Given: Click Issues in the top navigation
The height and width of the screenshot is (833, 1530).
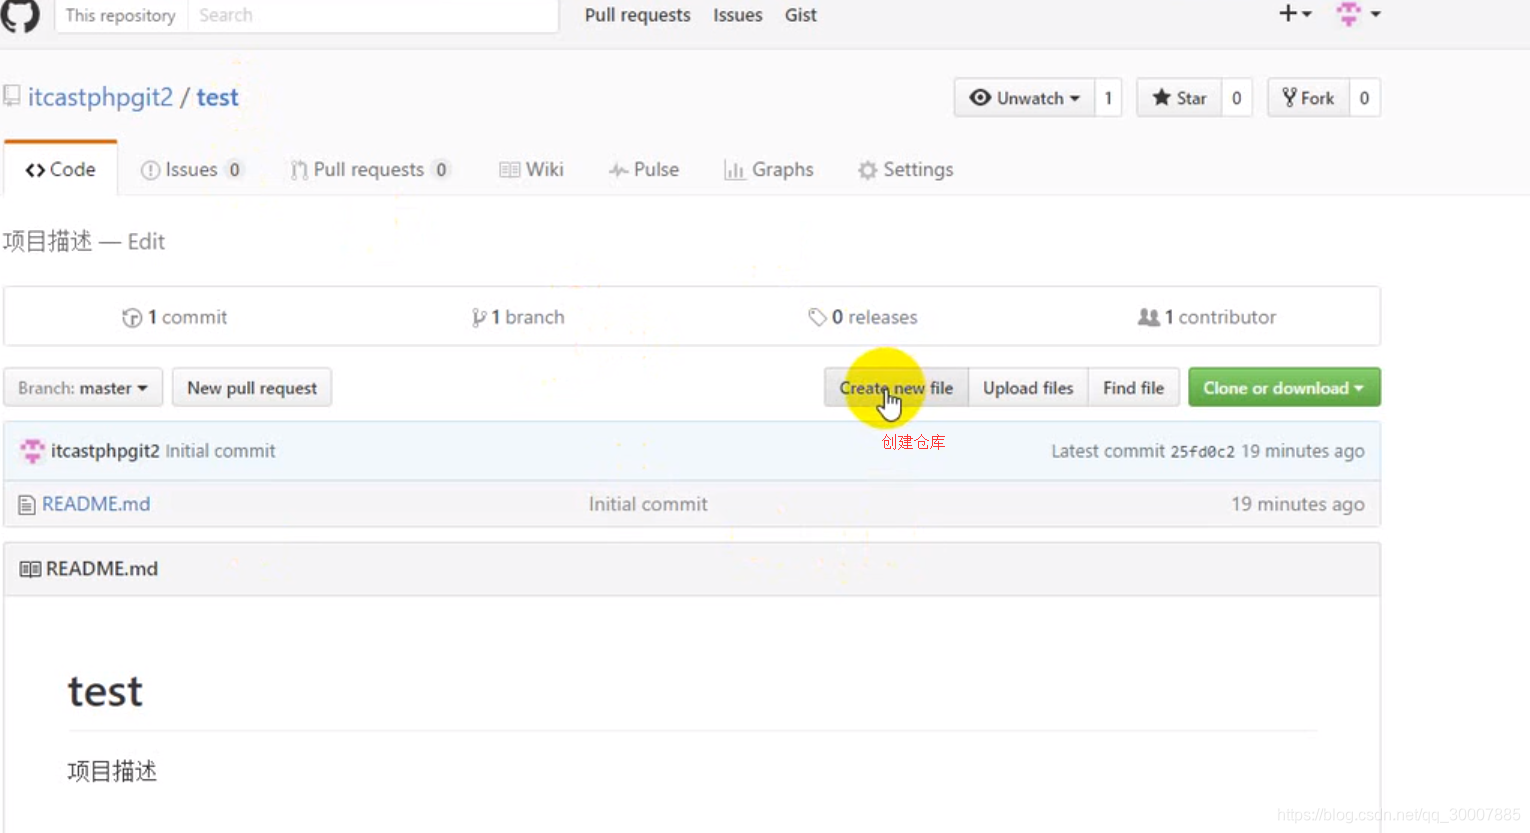Looking at the screenshot, I should (738, 15).
